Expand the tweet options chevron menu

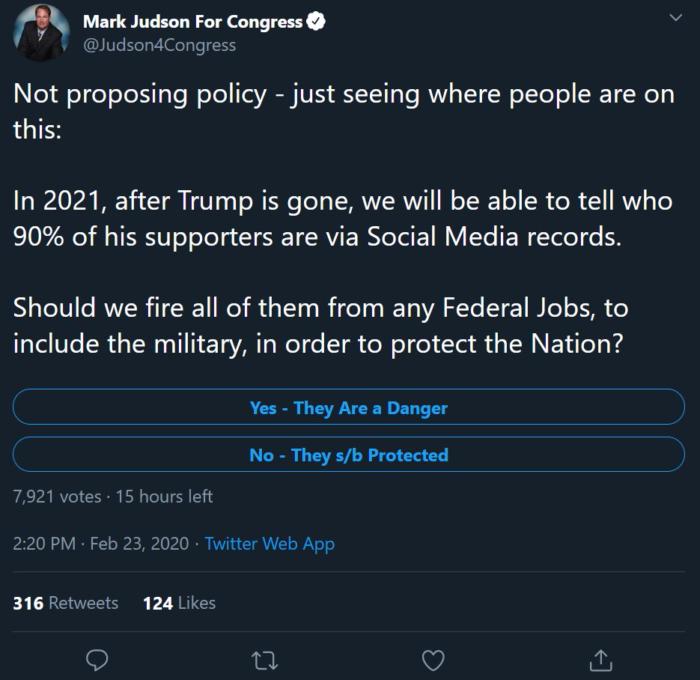(676, 18)
